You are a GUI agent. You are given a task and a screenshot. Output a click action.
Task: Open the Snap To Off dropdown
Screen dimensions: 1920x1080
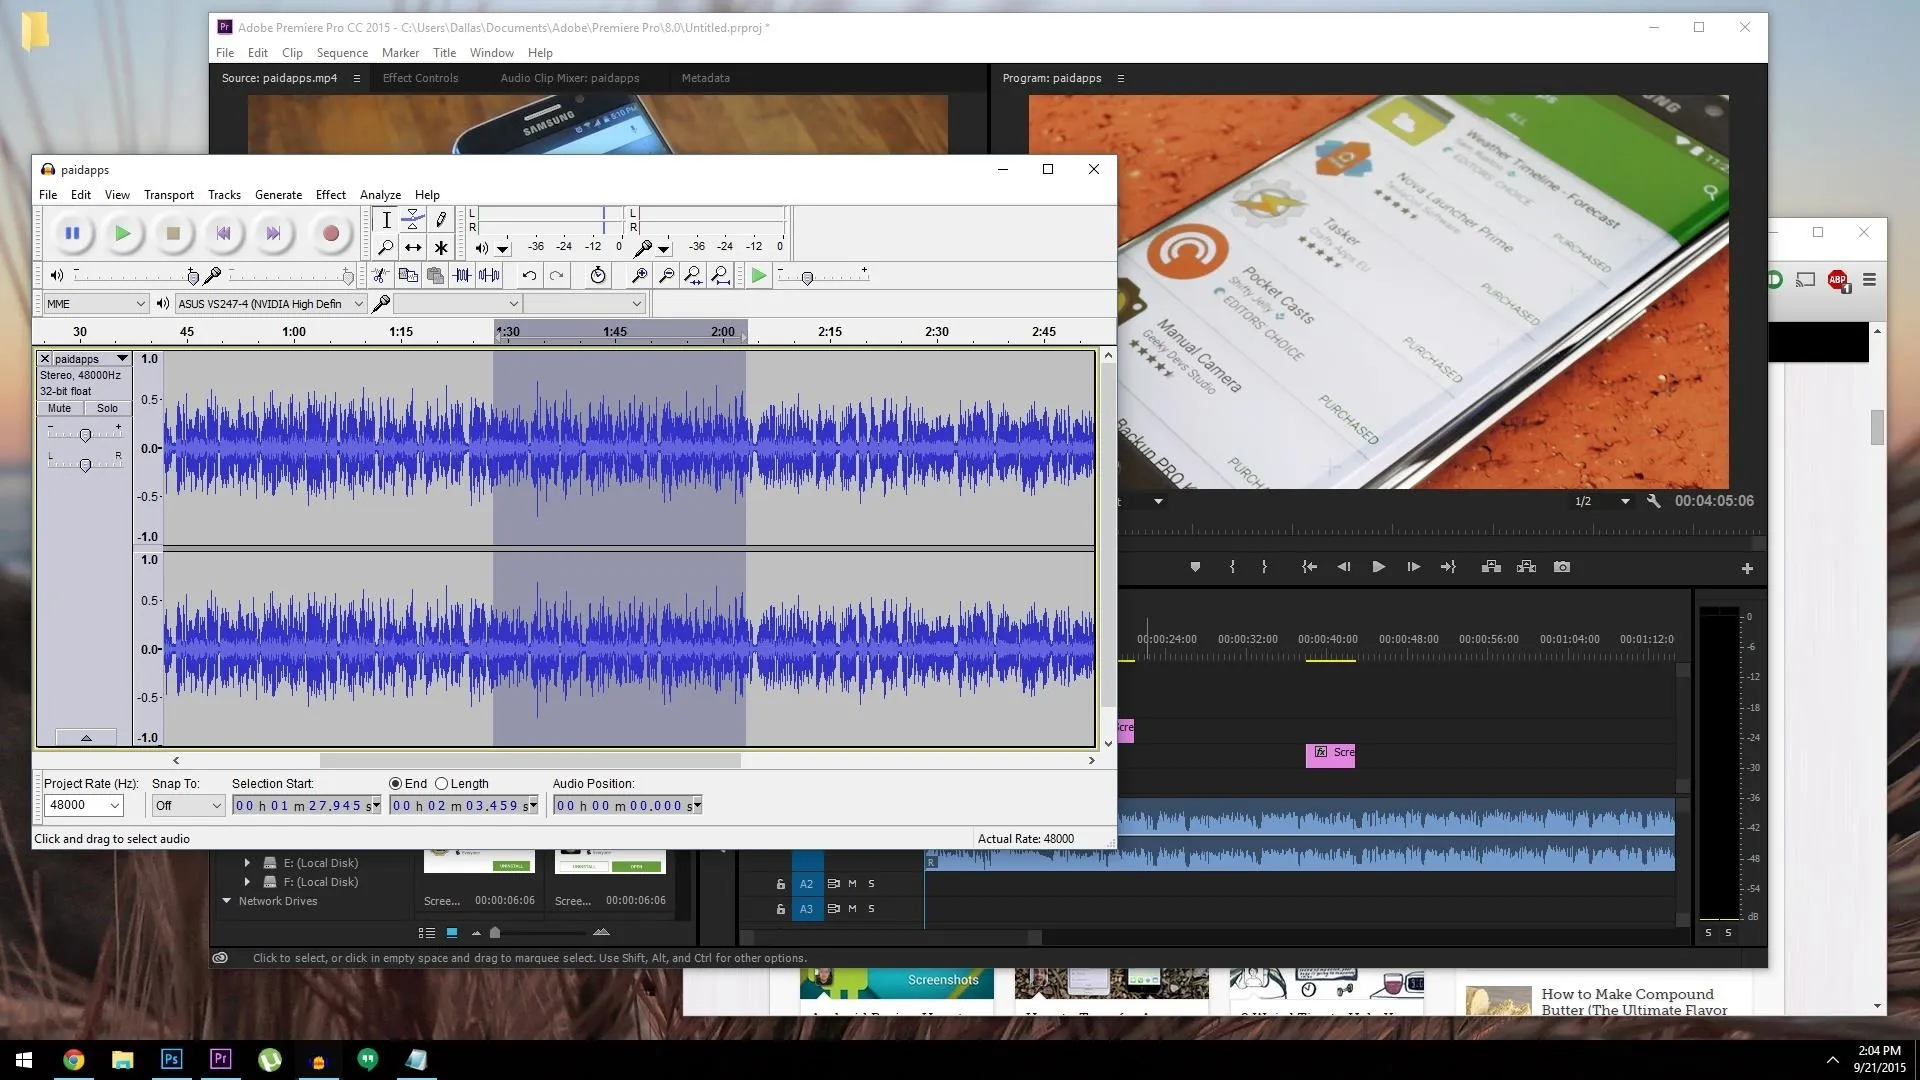(188, 806)
